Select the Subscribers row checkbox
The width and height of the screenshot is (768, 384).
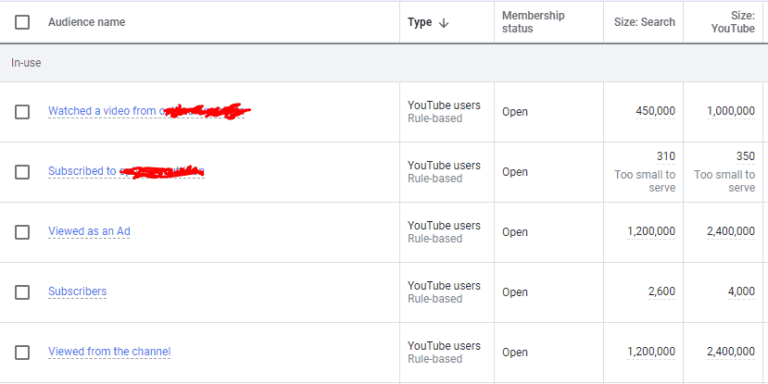tap(22, 292)
